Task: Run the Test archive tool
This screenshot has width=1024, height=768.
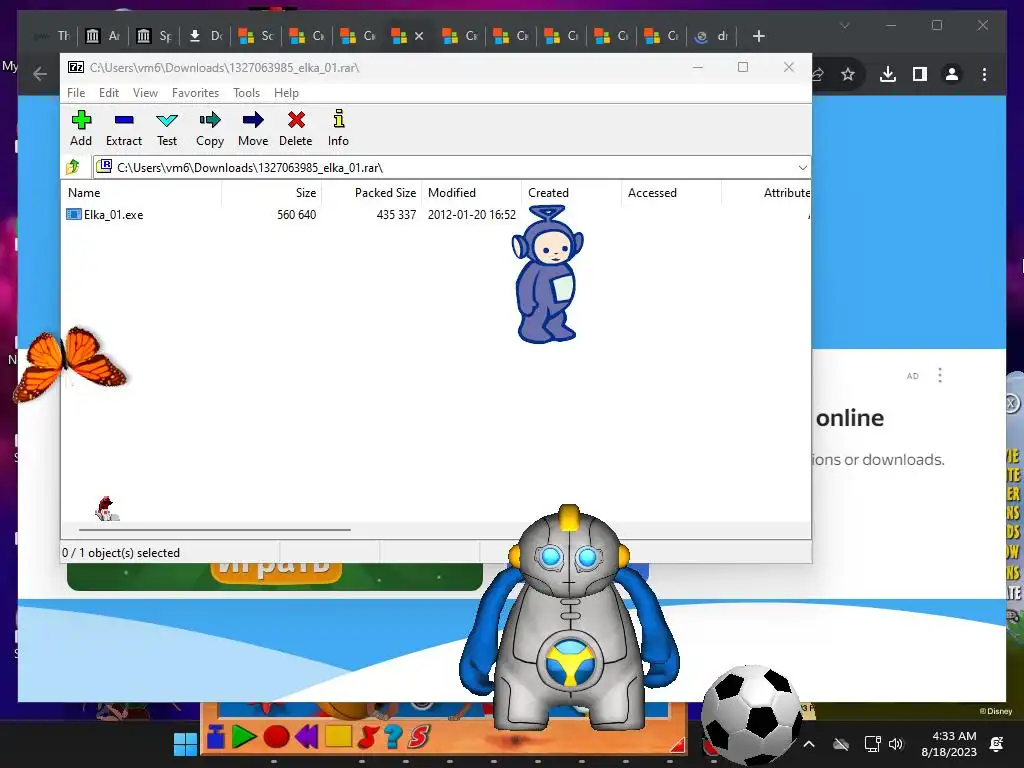Action: tap(167, 129)
